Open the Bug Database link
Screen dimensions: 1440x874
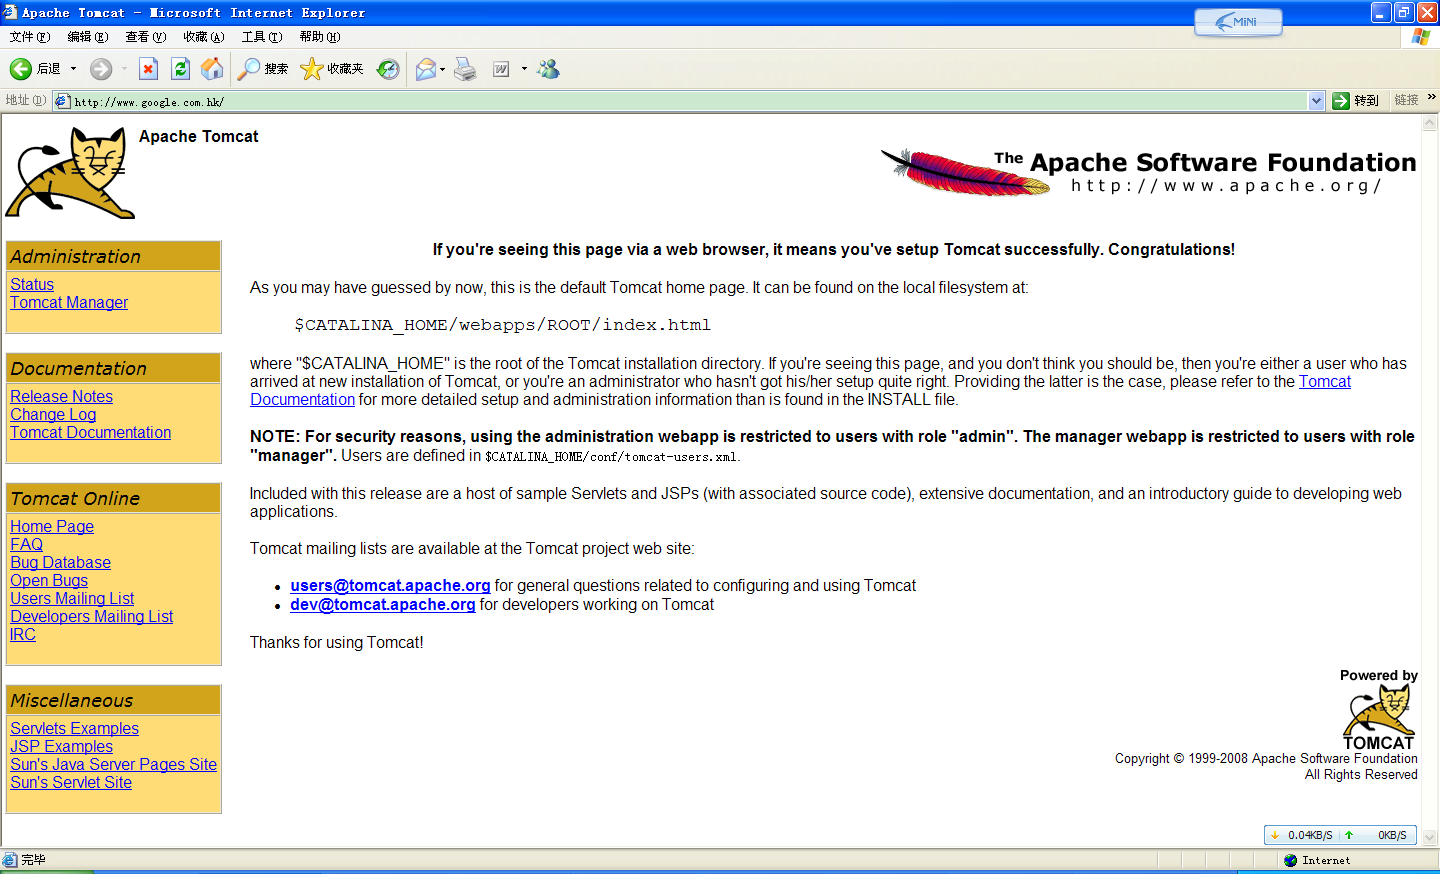[60, 563]
